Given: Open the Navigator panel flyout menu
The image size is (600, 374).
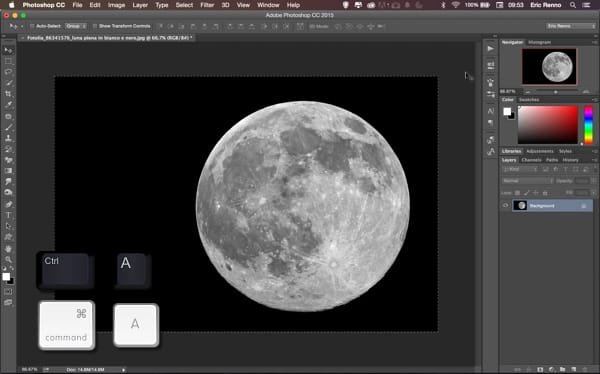Looking at the screenshot, I should click(x=595, y=42).
